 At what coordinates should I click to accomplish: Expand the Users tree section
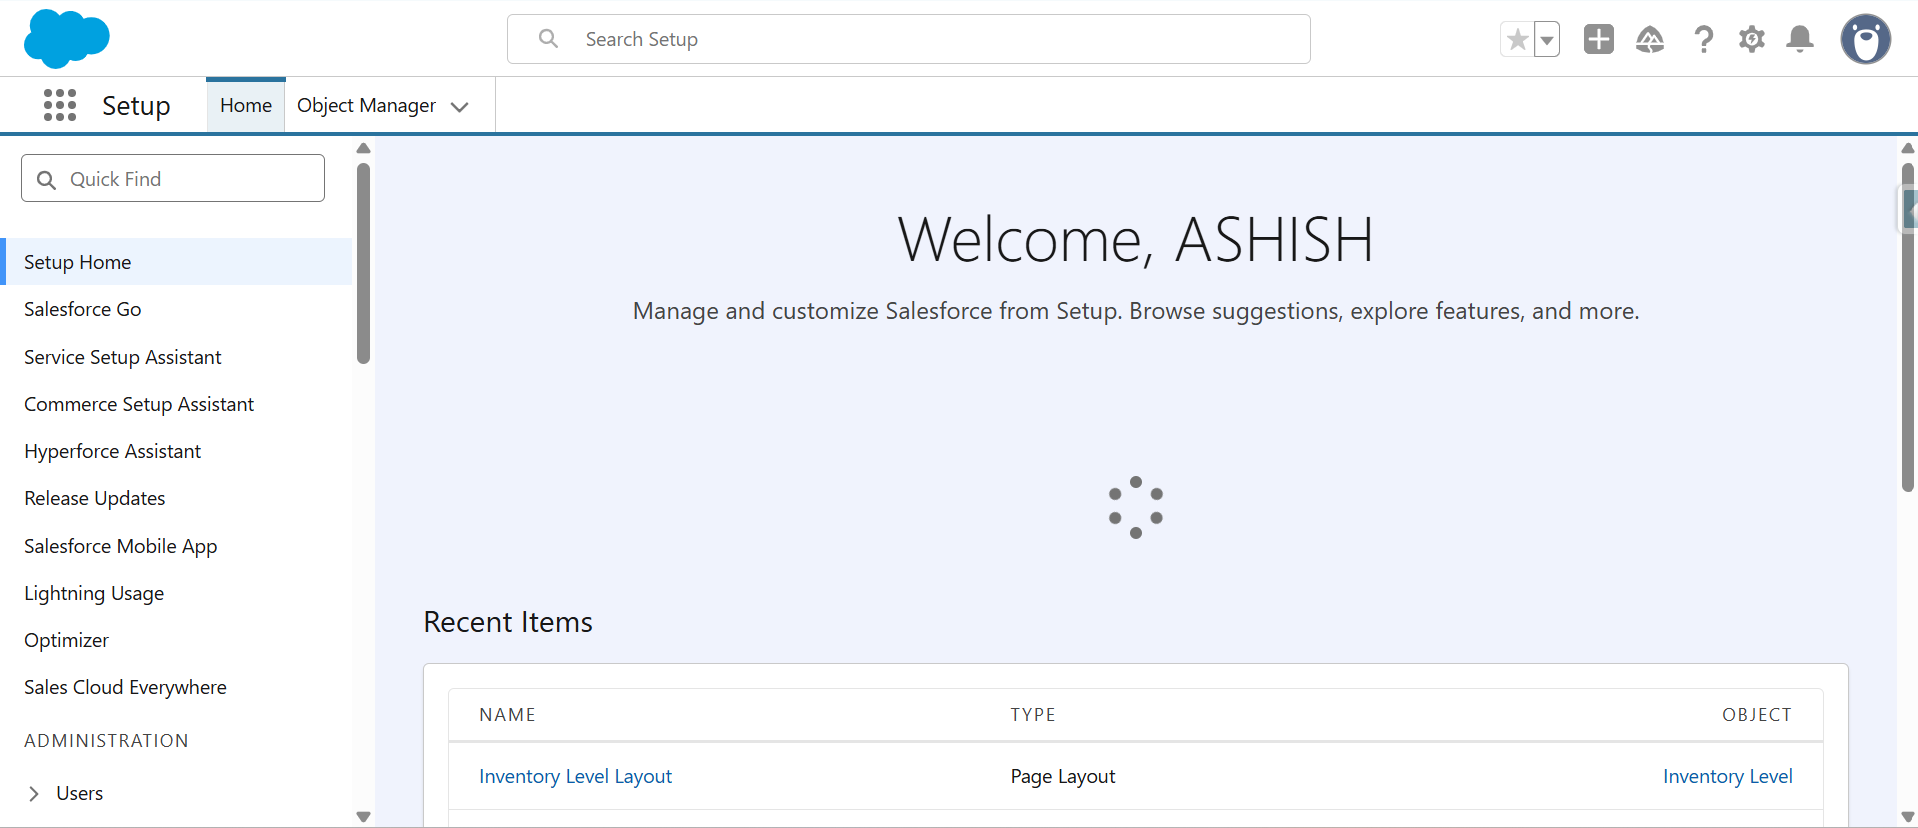[x=34, y=793]
